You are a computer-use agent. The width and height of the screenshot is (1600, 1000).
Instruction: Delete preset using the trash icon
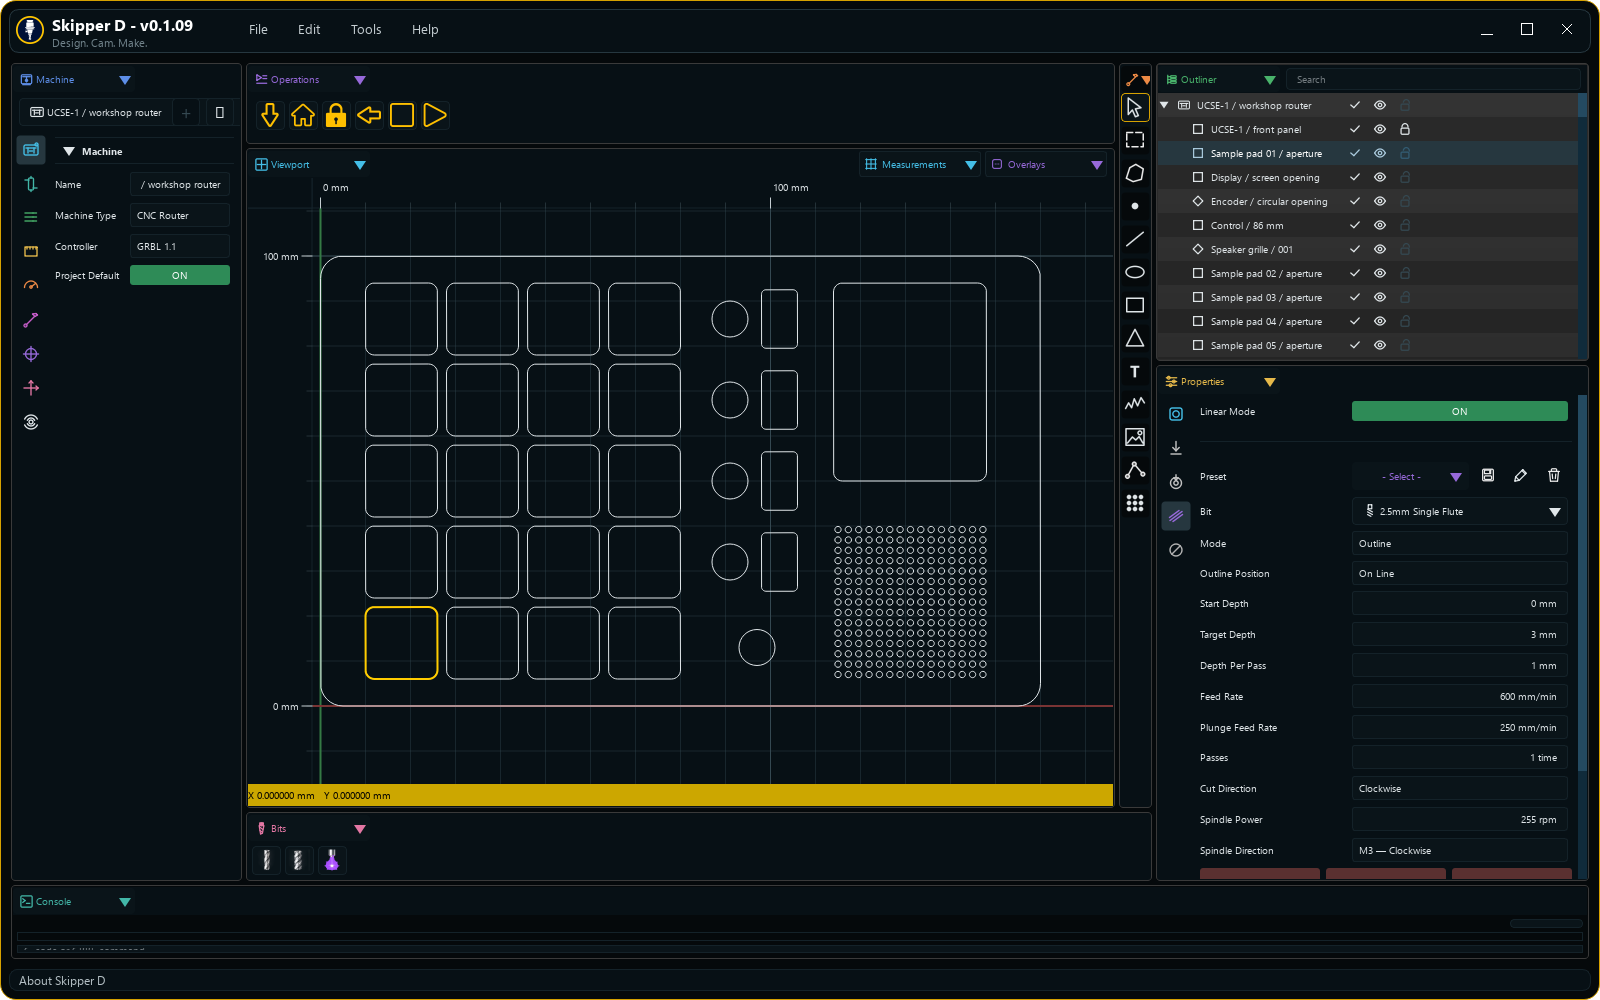click(x=1554, y=476)
